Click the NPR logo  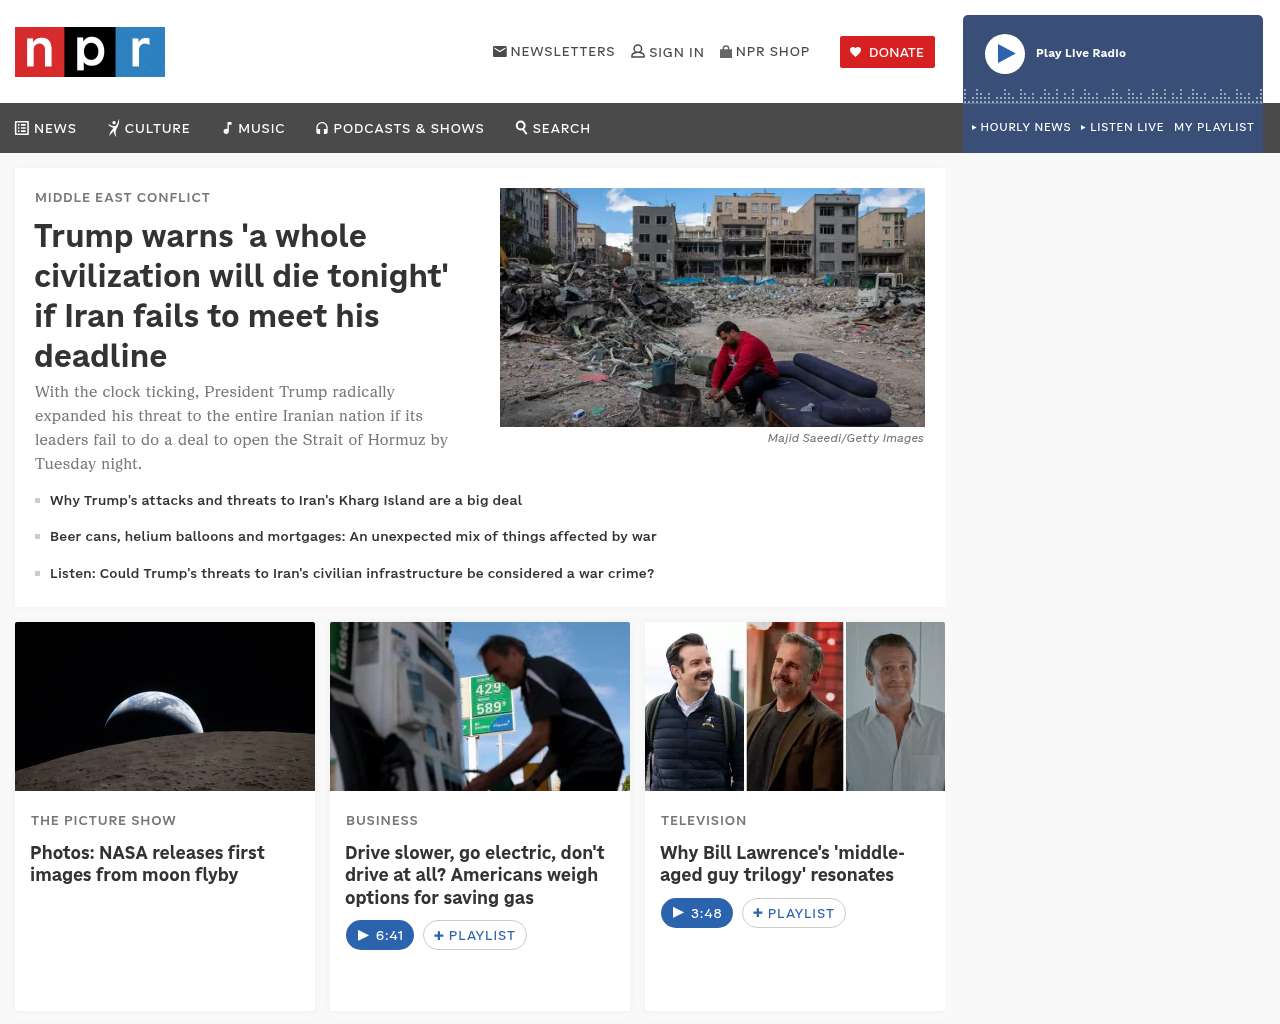90,52
